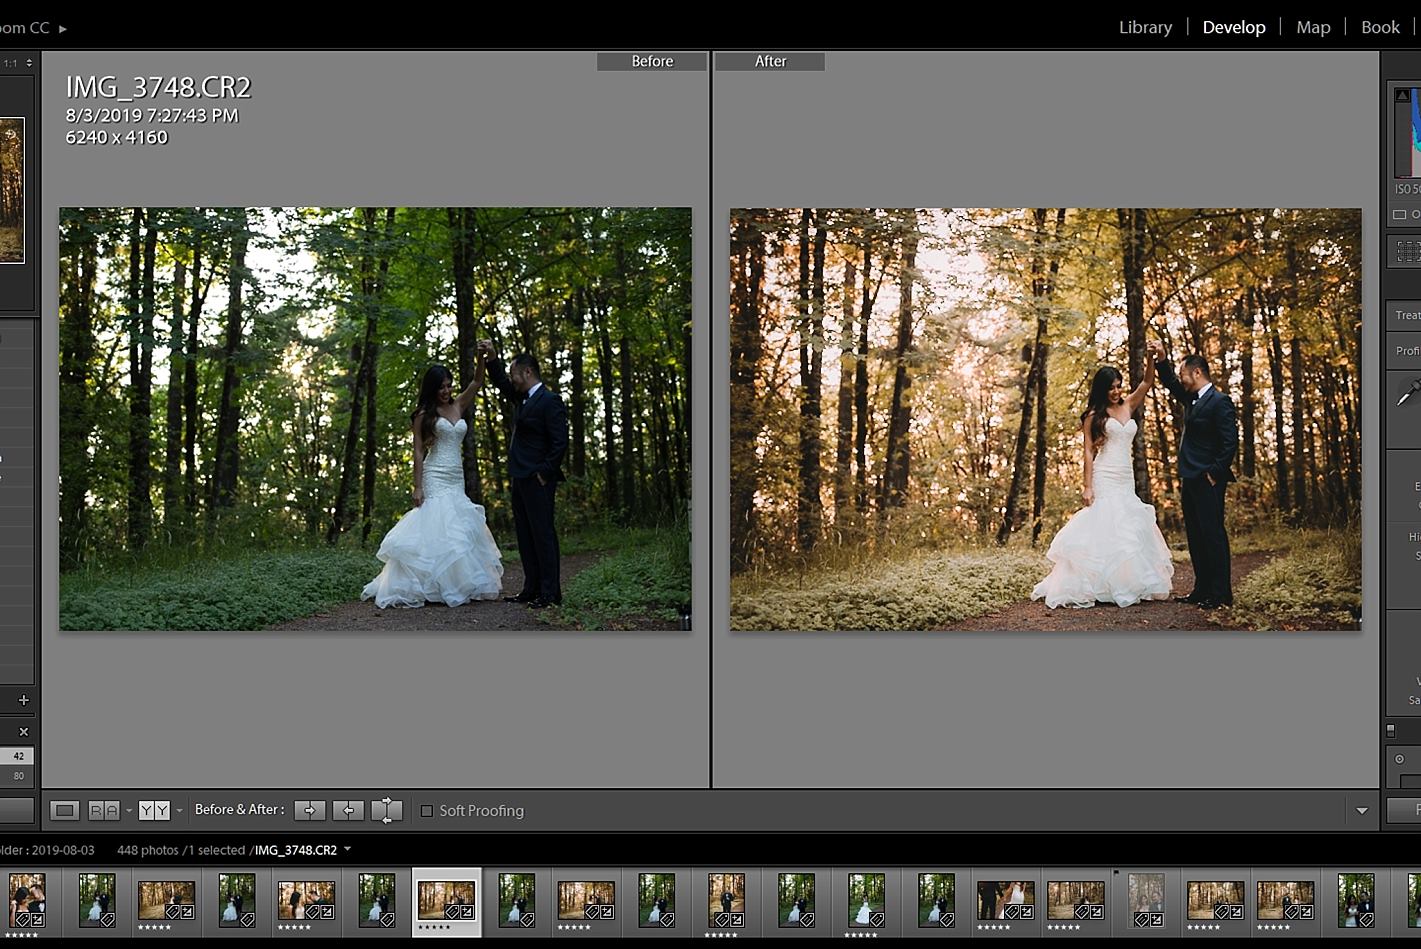
Task: Copy After settings to Before arrow
Action: coord(348,810)
